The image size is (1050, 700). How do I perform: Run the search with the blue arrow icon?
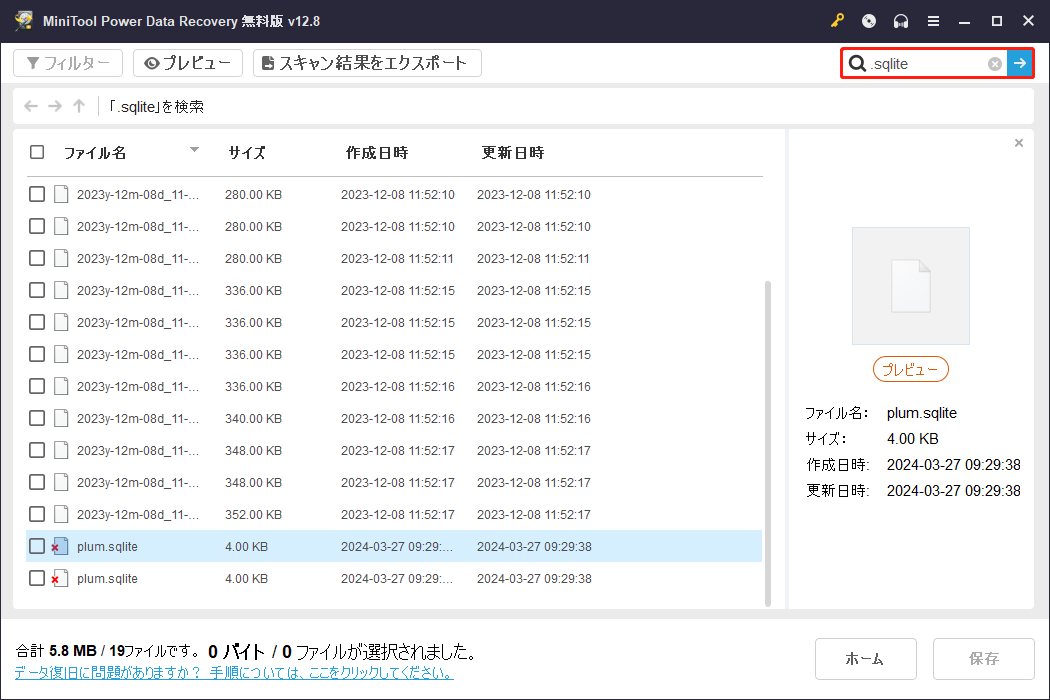click(1020, 63)
